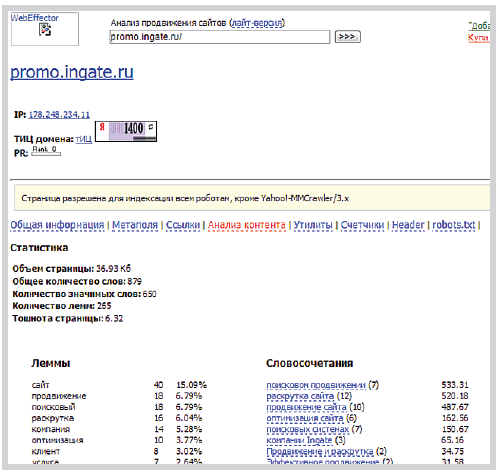
Task: Click the Леммы column heading
Action: tap(51, 363)
